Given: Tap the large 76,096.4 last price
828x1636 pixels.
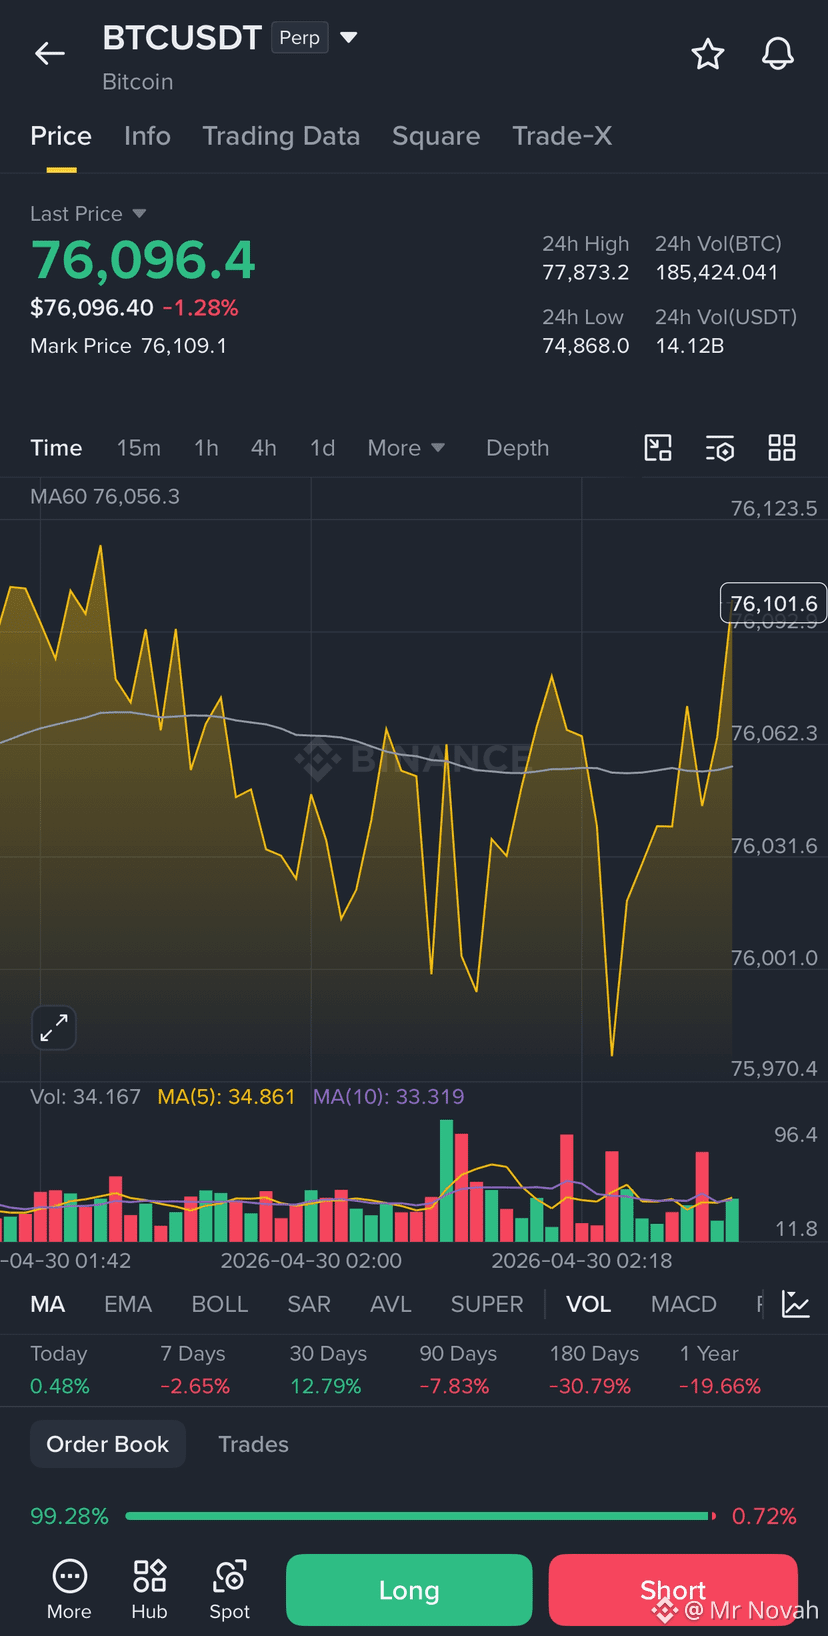Looking at the screenshot, I should tap(143, 261).
